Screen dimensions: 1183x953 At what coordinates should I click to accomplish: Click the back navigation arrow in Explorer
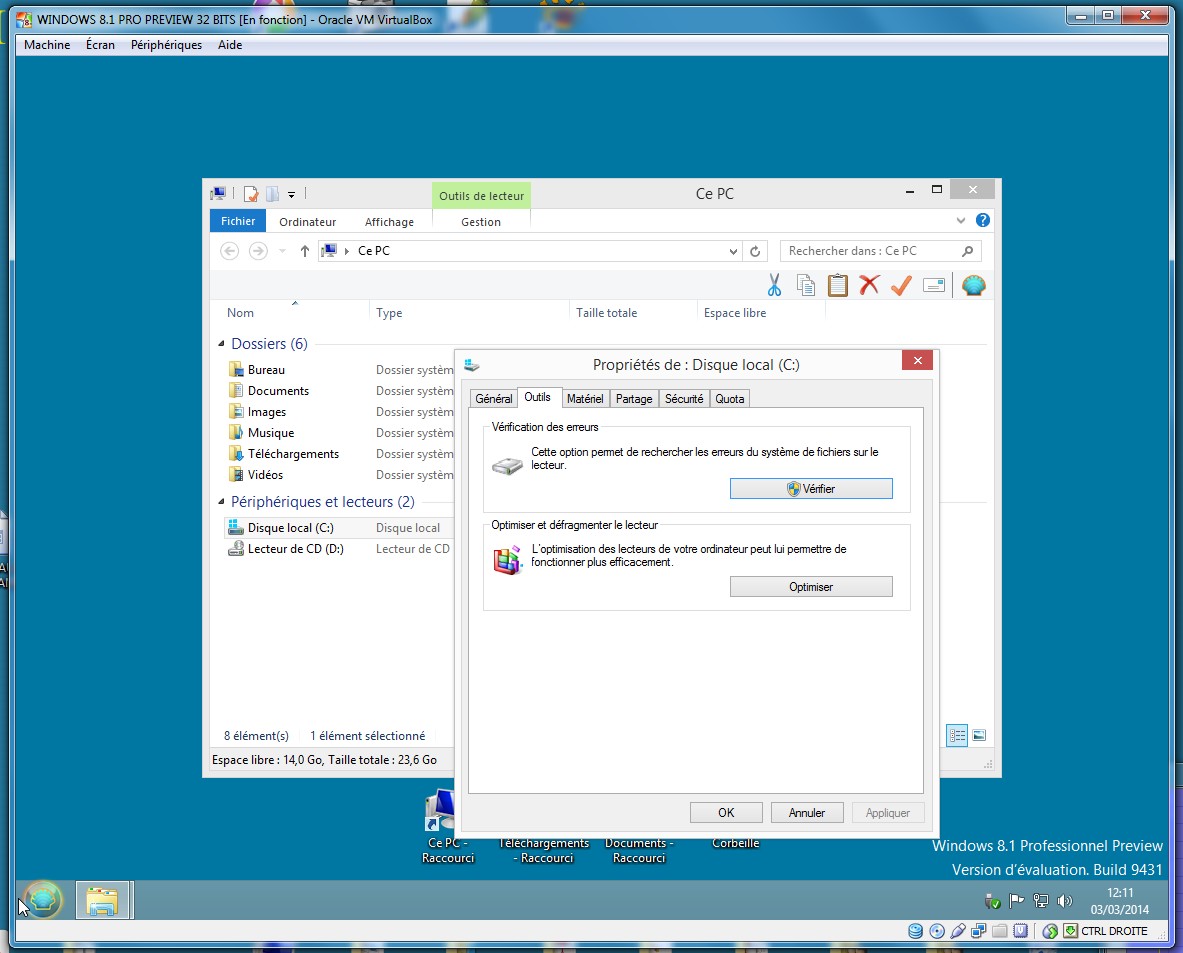pos(229,251)
